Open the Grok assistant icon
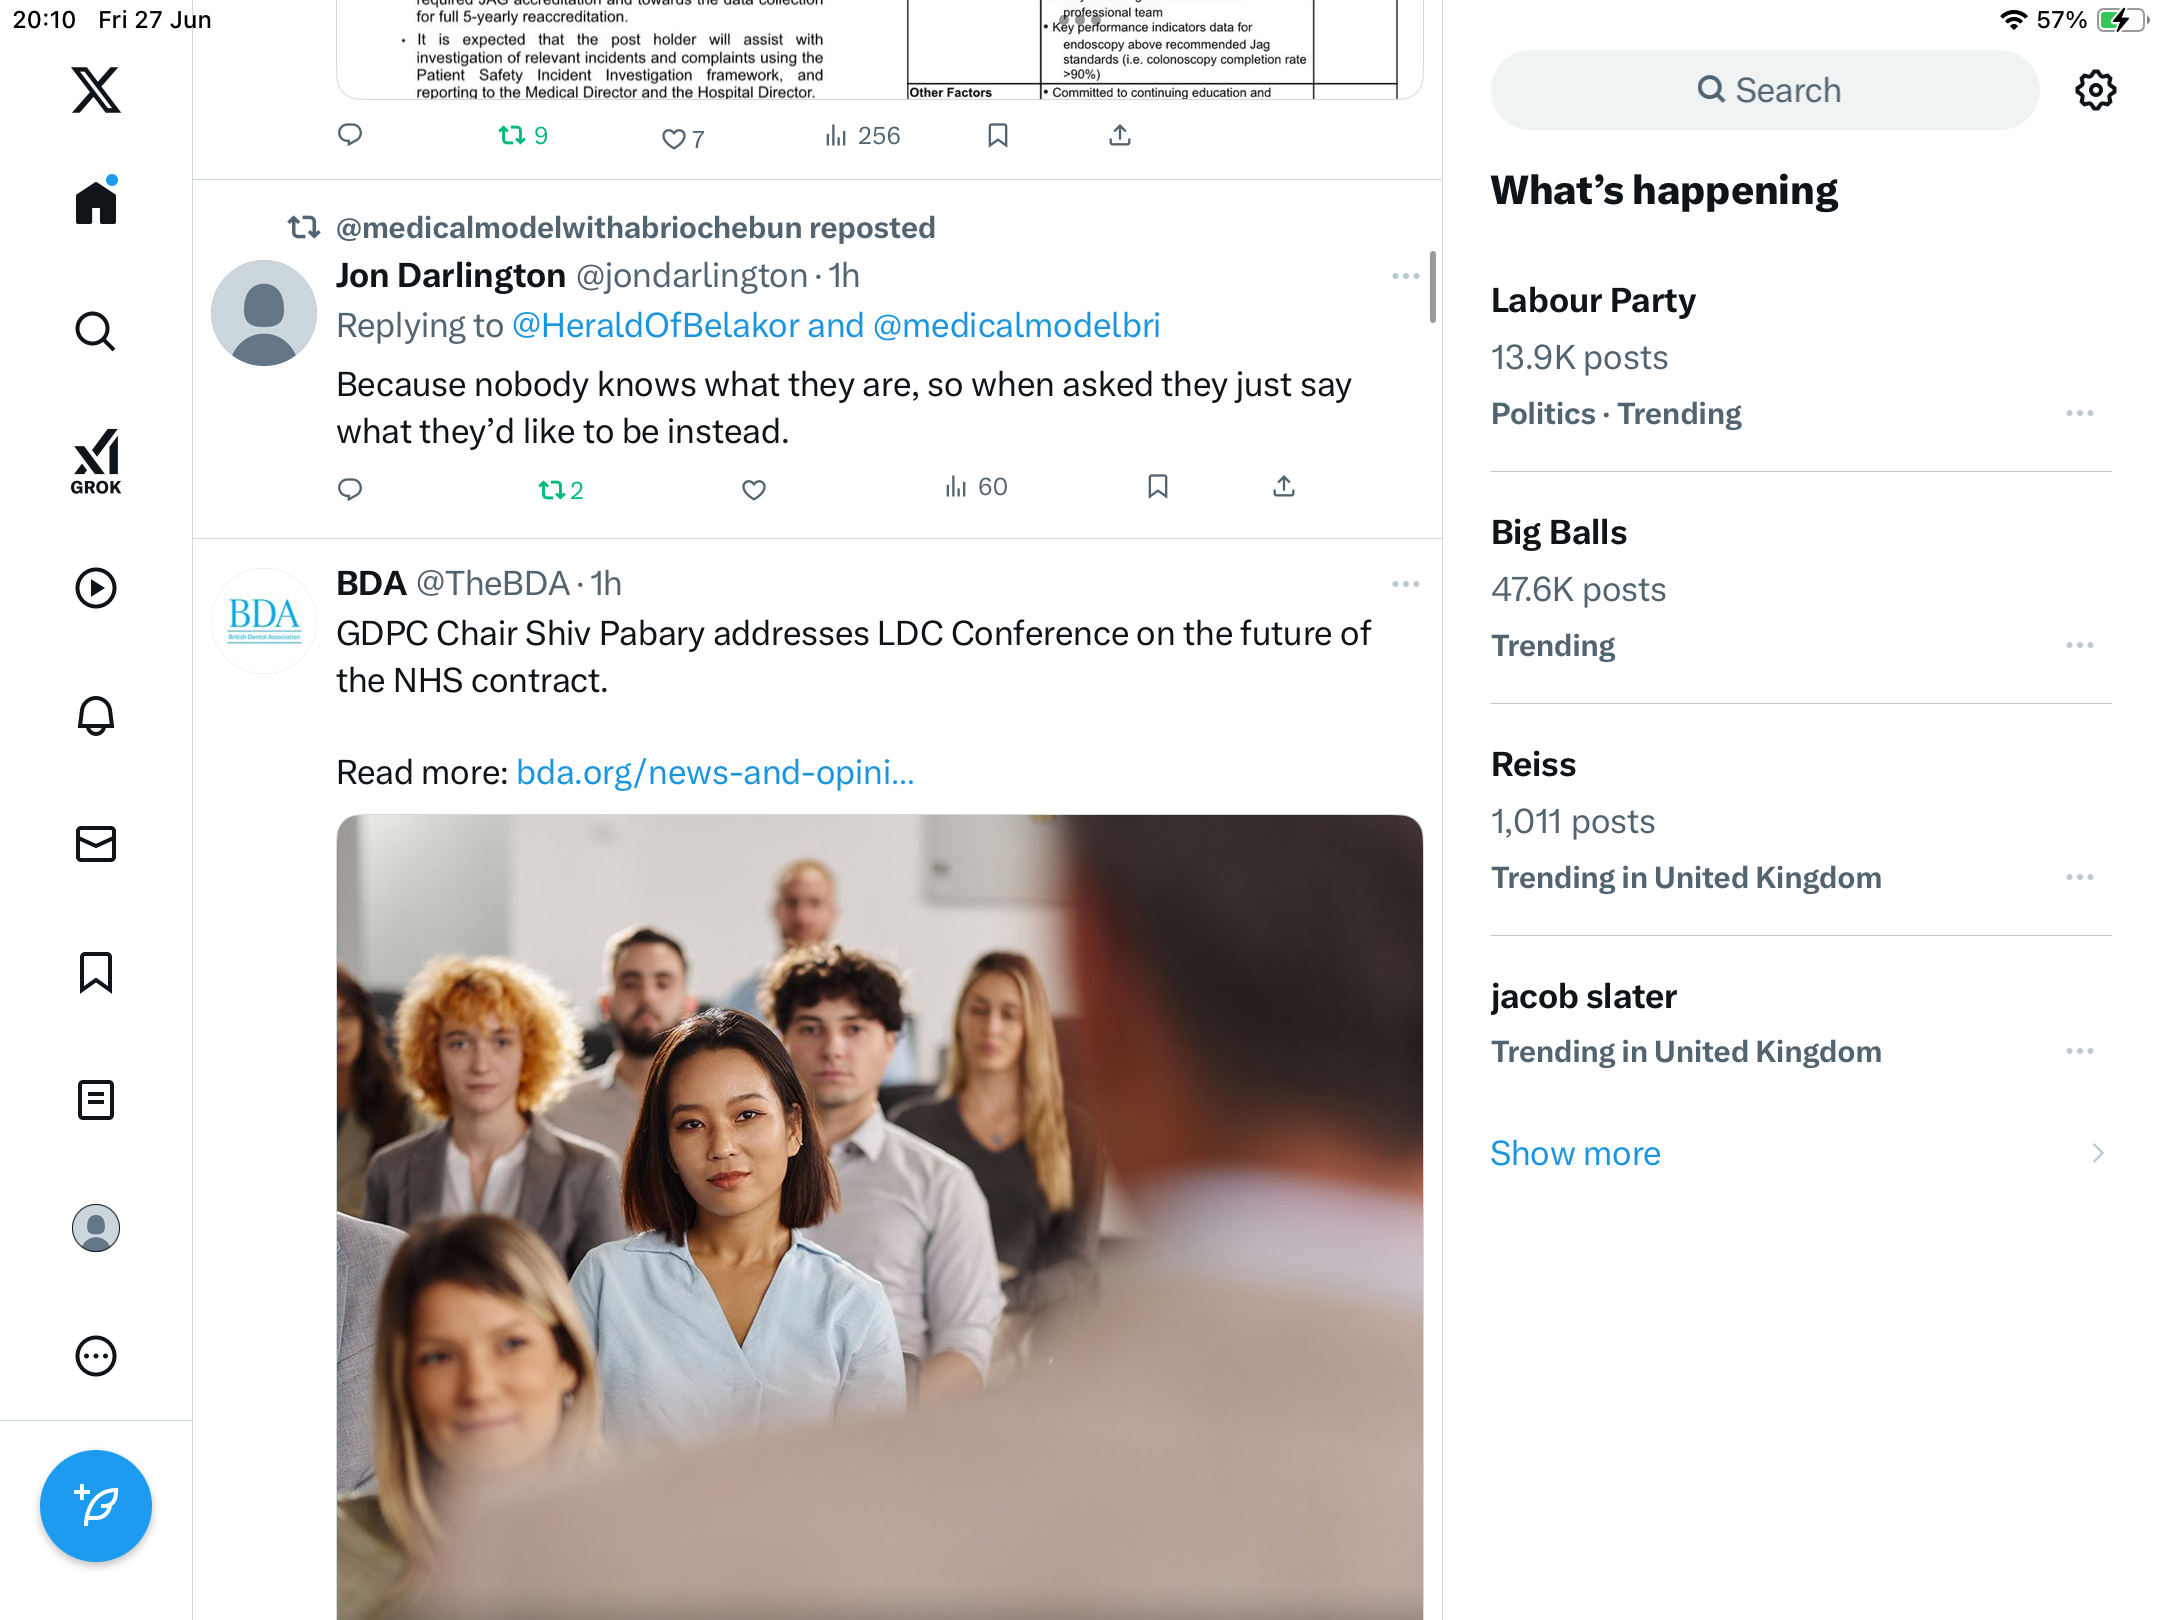The width and height of the screenshot is (2160, 1620). coord(96,462)
